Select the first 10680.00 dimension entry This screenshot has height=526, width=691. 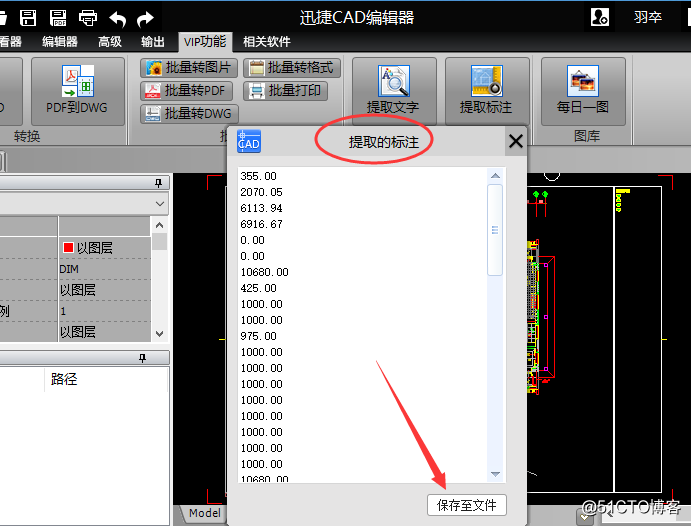coord(264,272)
